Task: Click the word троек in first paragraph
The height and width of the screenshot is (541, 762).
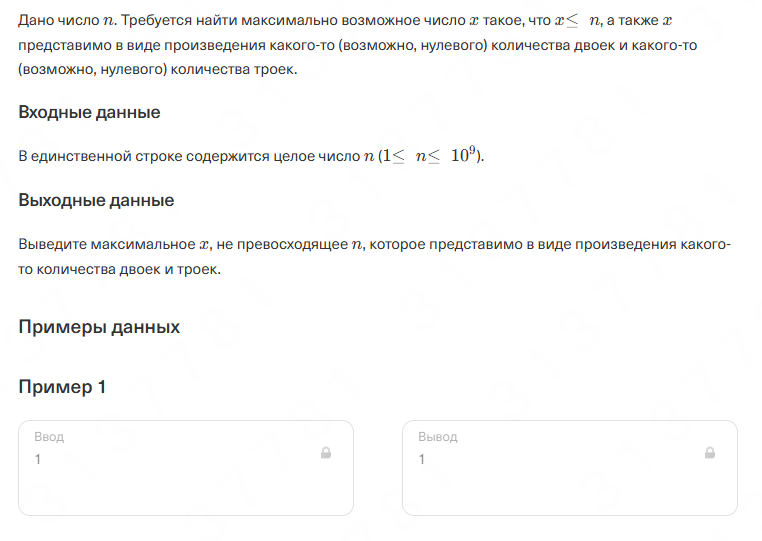Action: coord(274,70)
